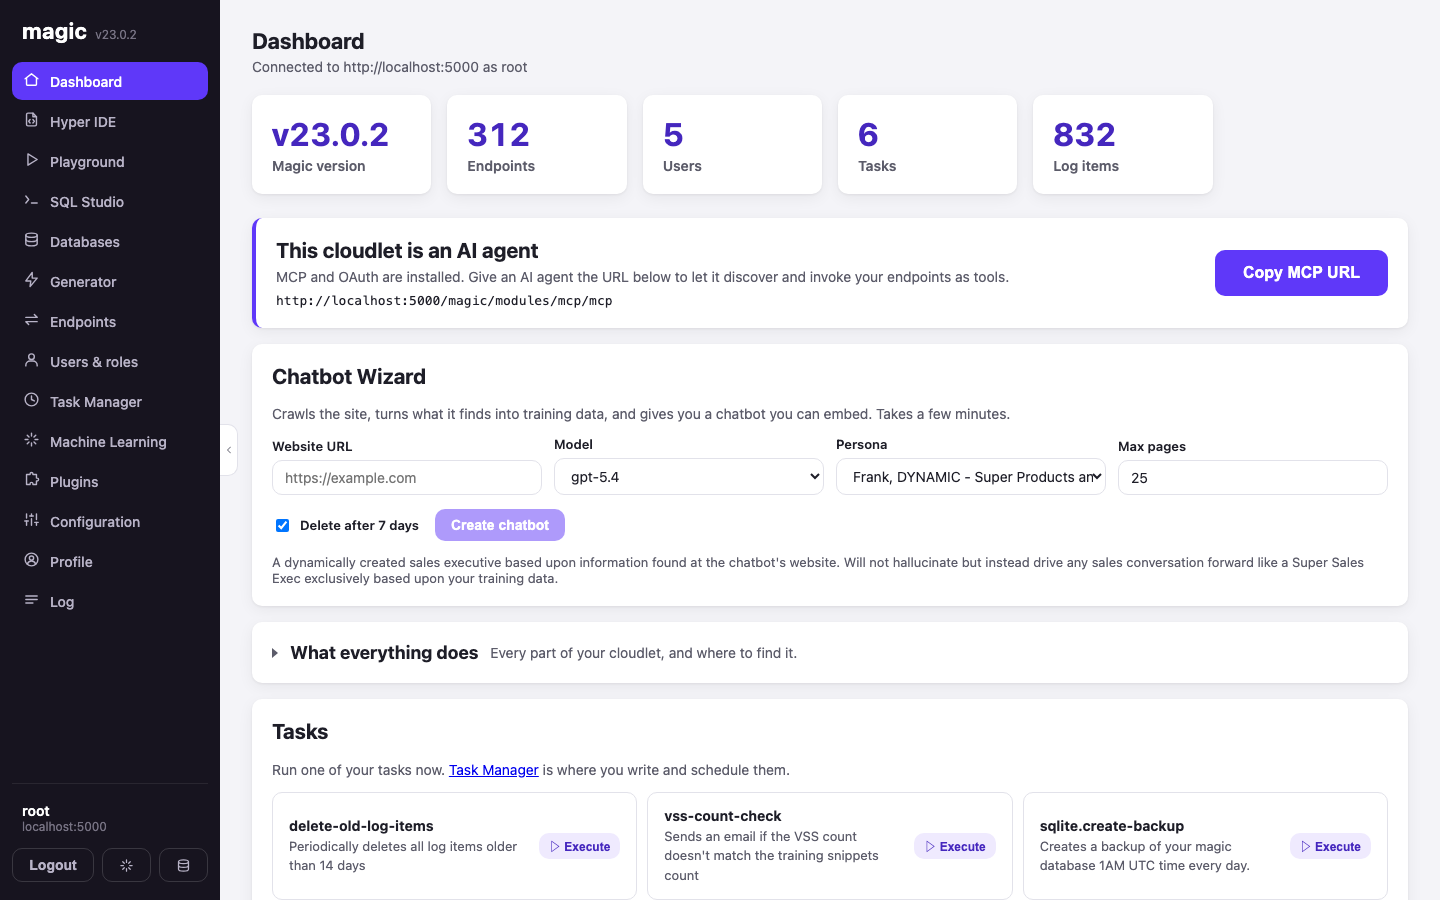This screenshot has width=1440, height=900.
Task: Click the Hyper IDE file icon
Action: point(32,121)
